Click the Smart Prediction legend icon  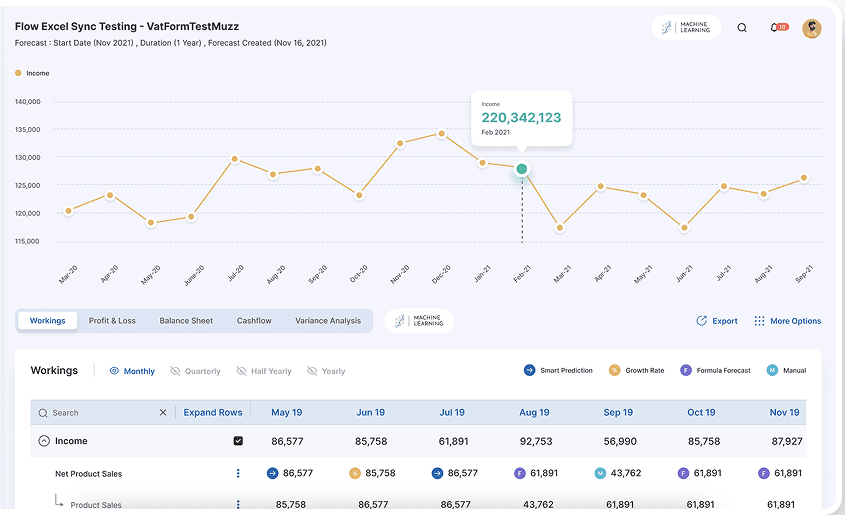(529, 370)
